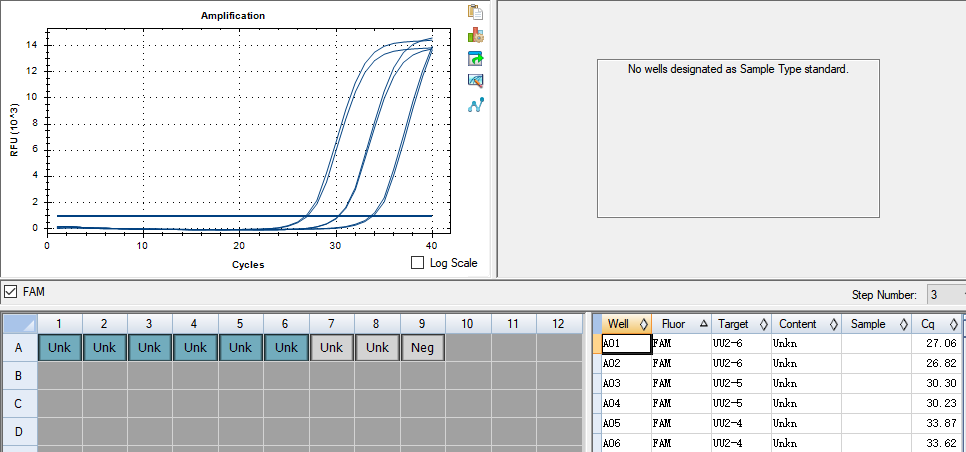This screenshot has width=966, height=452.
Task: Select plate row B header
Action: pyautogui.click(x=19, y=376)
